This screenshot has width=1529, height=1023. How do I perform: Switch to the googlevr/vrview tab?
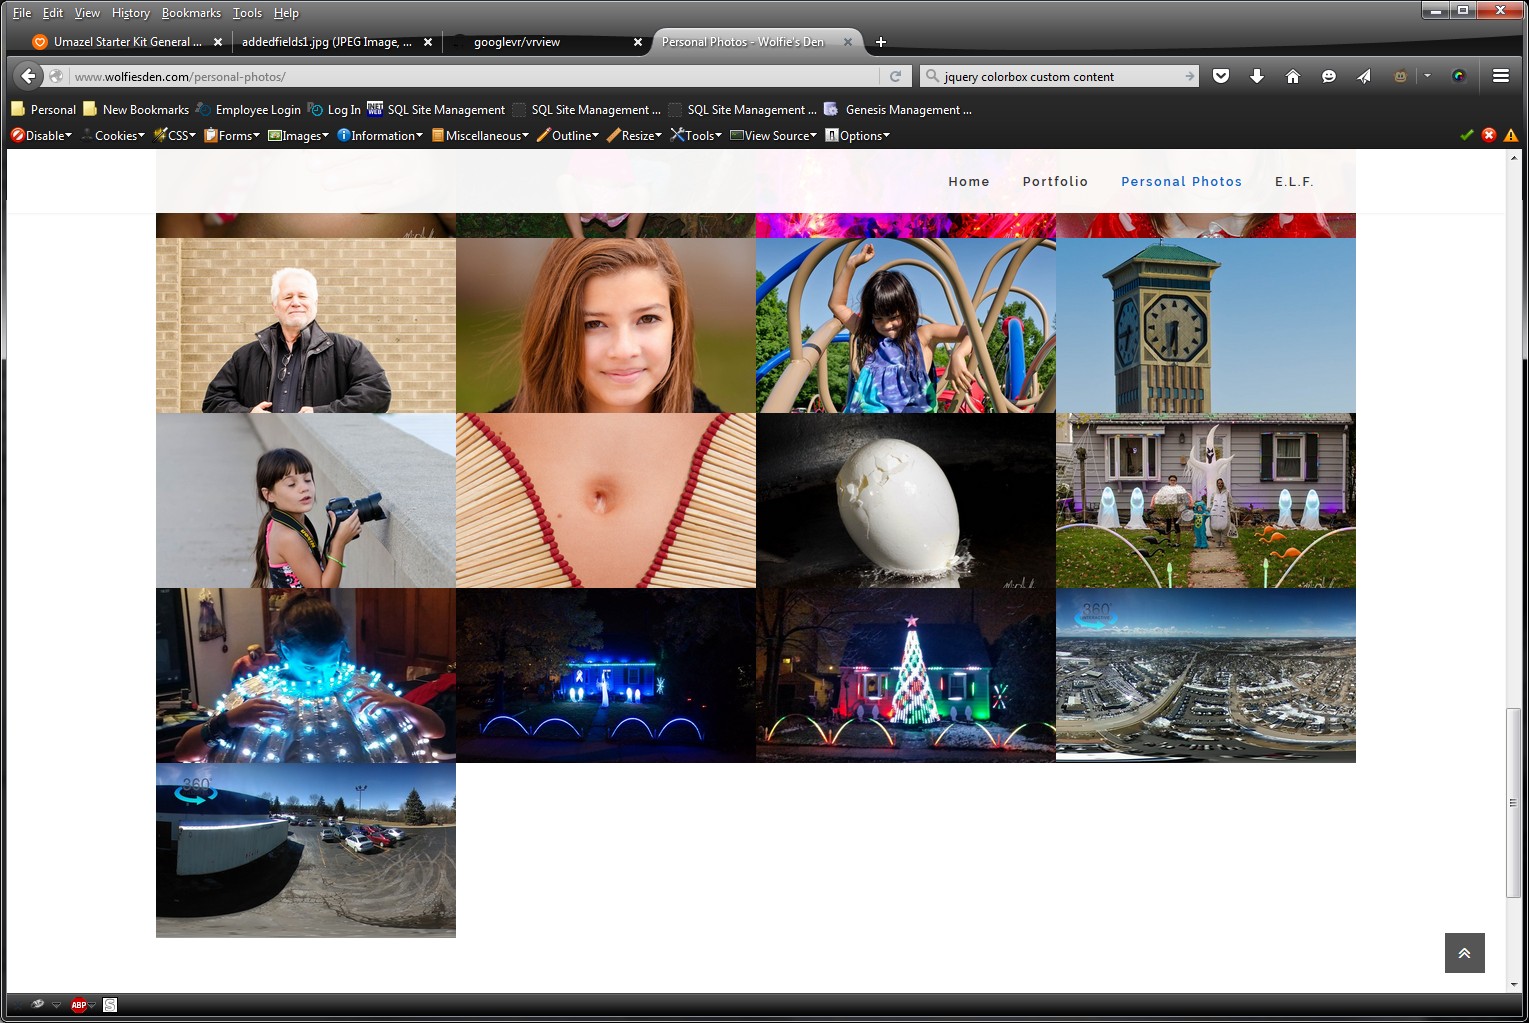(545, 42)
